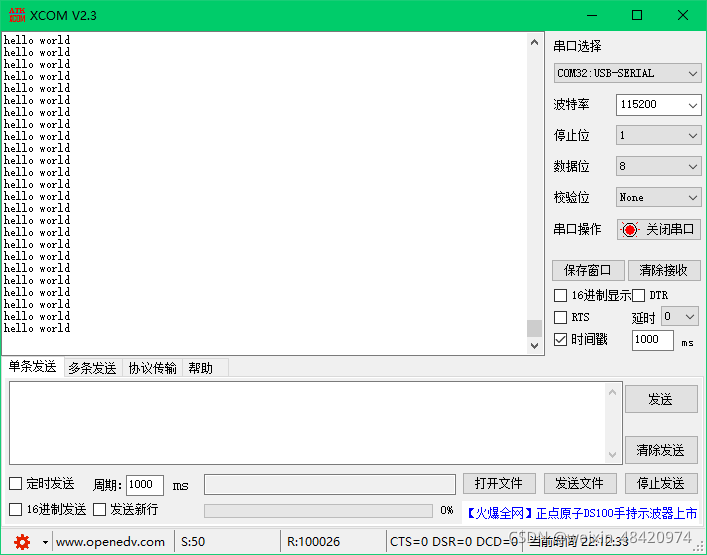Click the 周期 period 1000 input field
Viewport: 707px width, 555px height.
145,485
